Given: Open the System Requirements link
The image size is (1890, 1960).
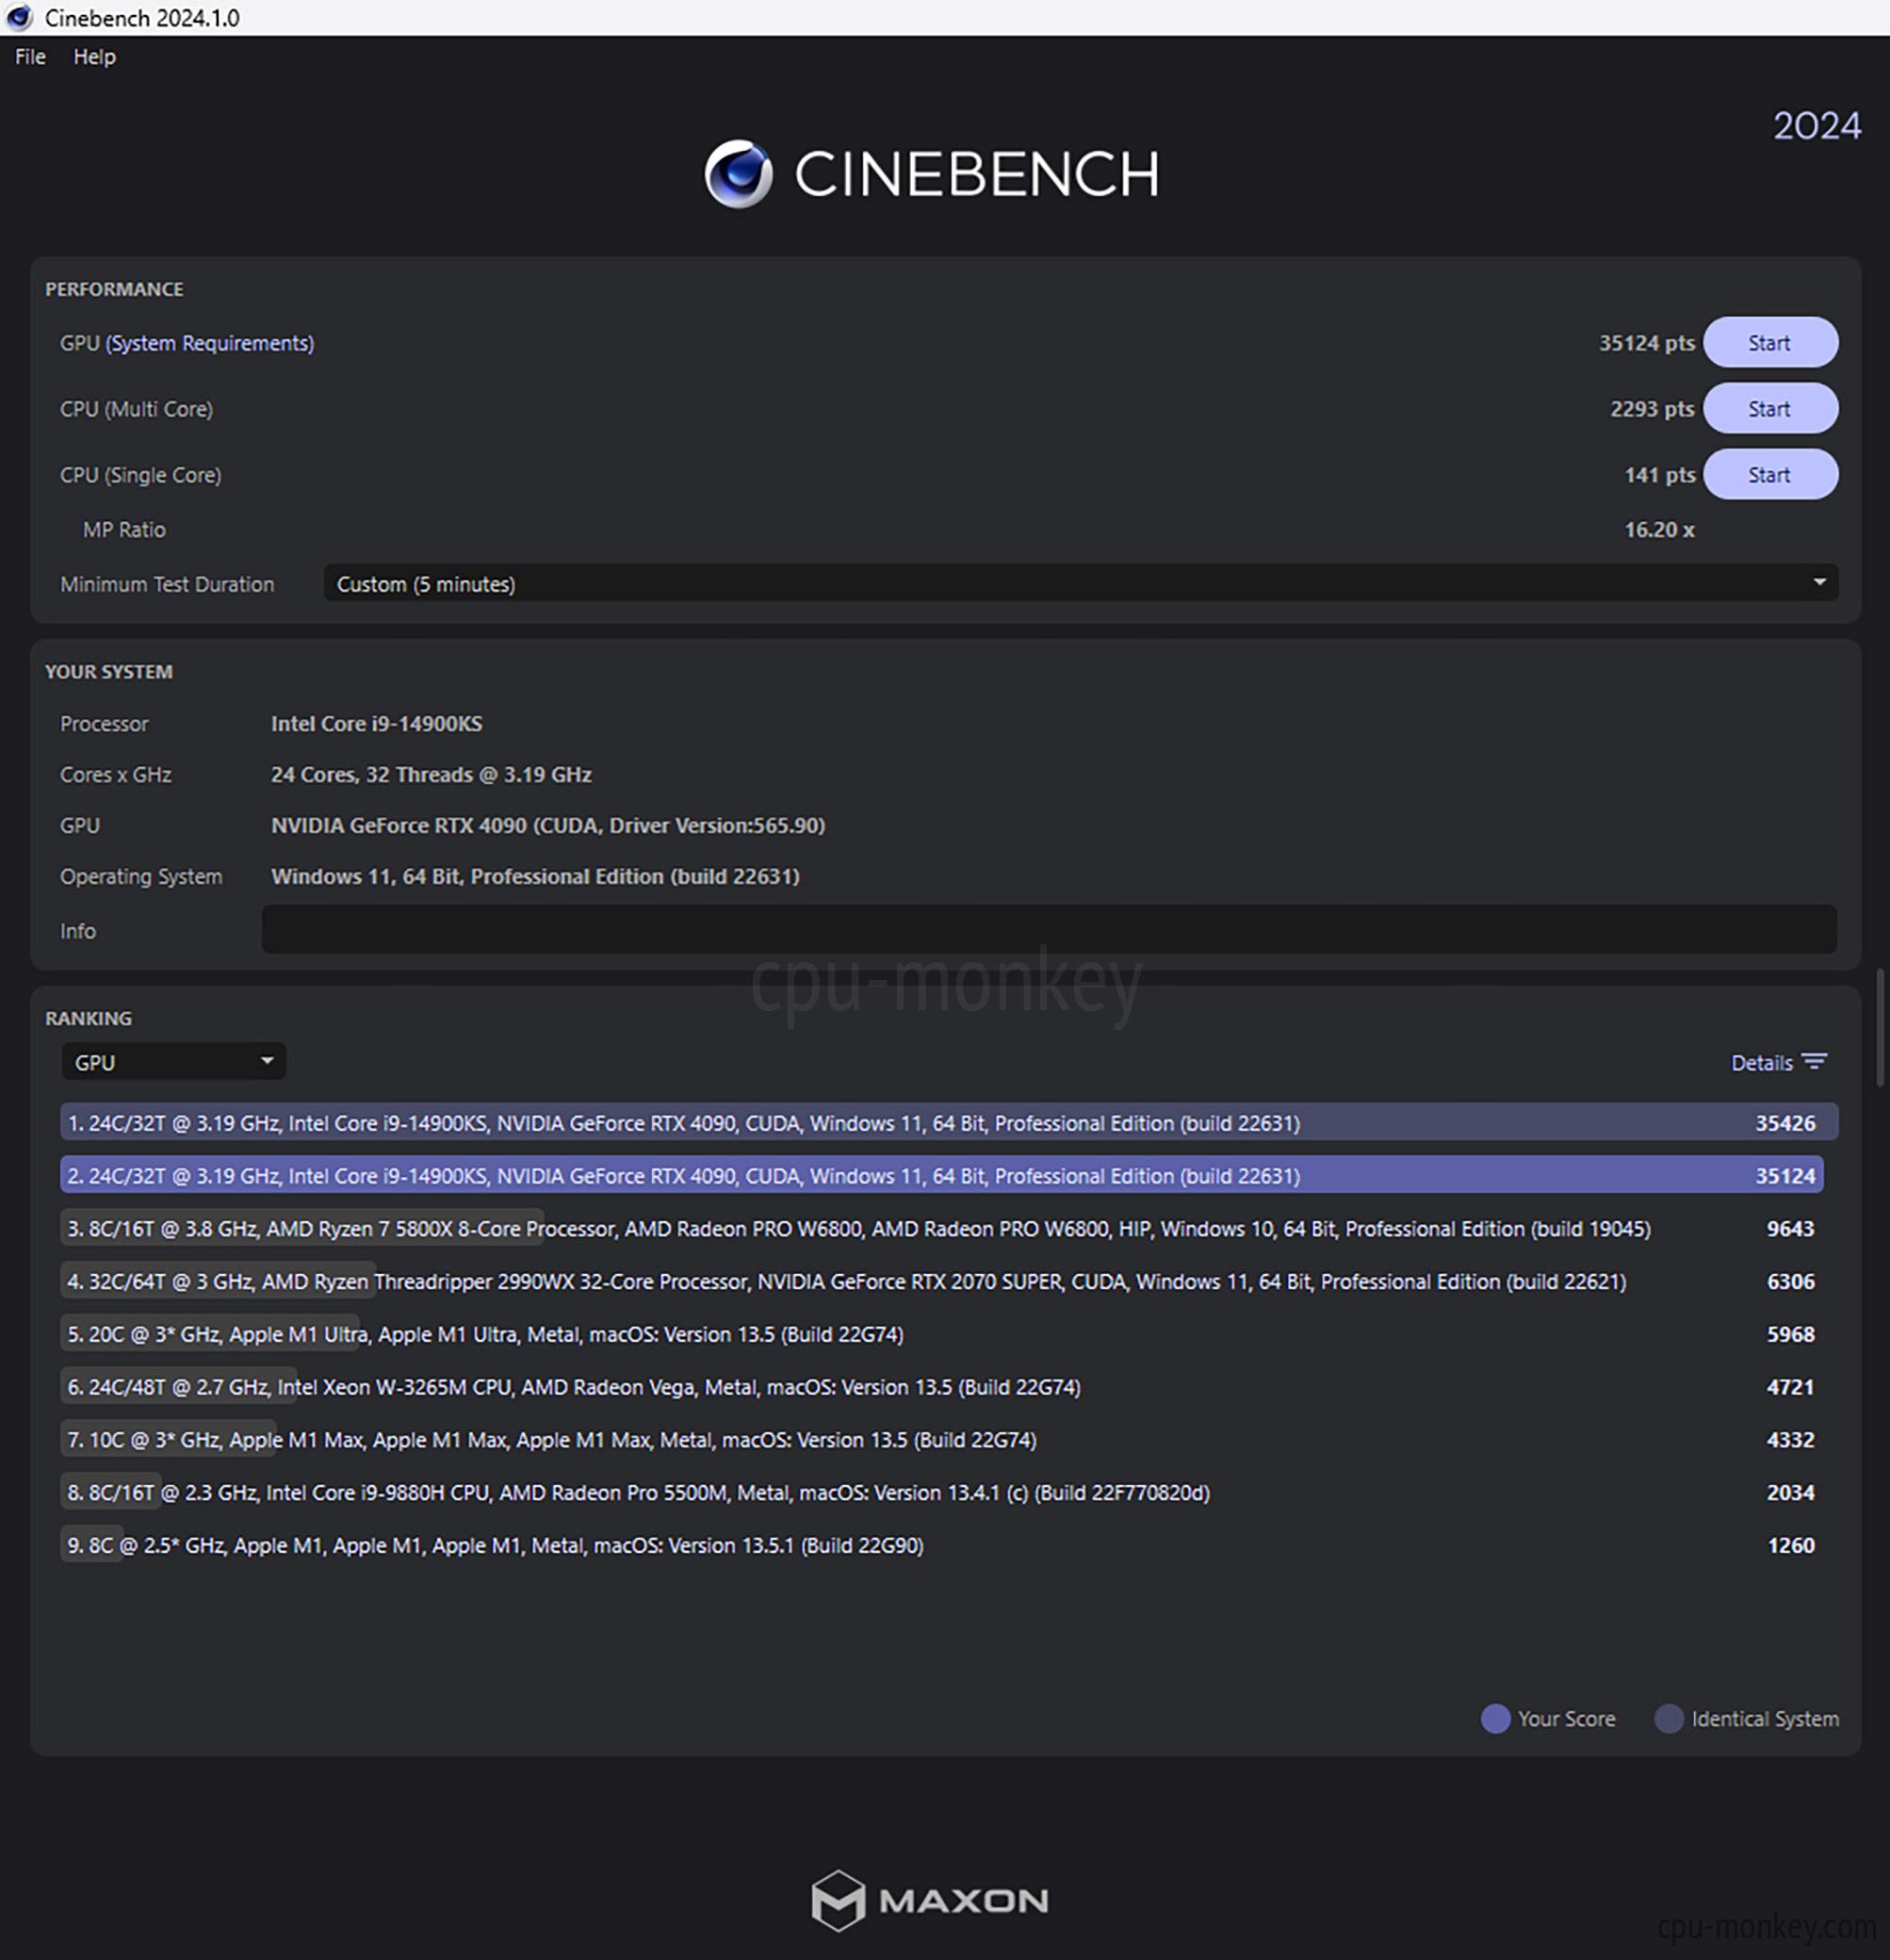Looking at the screenshot, I should tap(210, 343).
